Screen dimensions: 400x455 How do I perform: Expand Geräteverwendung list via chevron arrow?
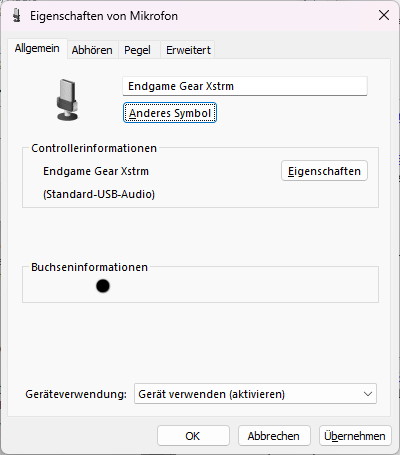[368, 394]
